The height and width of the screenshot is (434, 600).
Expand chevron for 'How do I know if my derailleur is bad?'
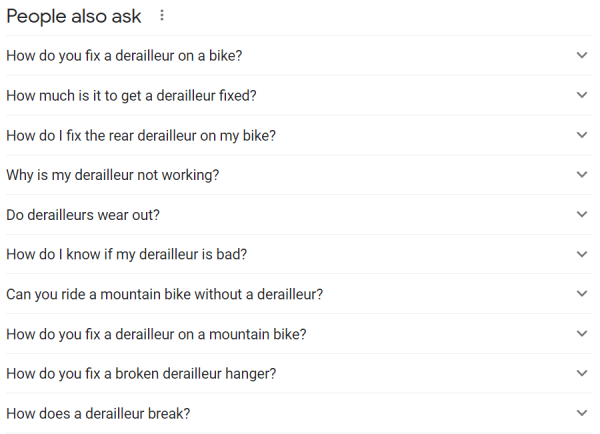pyautogui.click(x=582, y=254)
